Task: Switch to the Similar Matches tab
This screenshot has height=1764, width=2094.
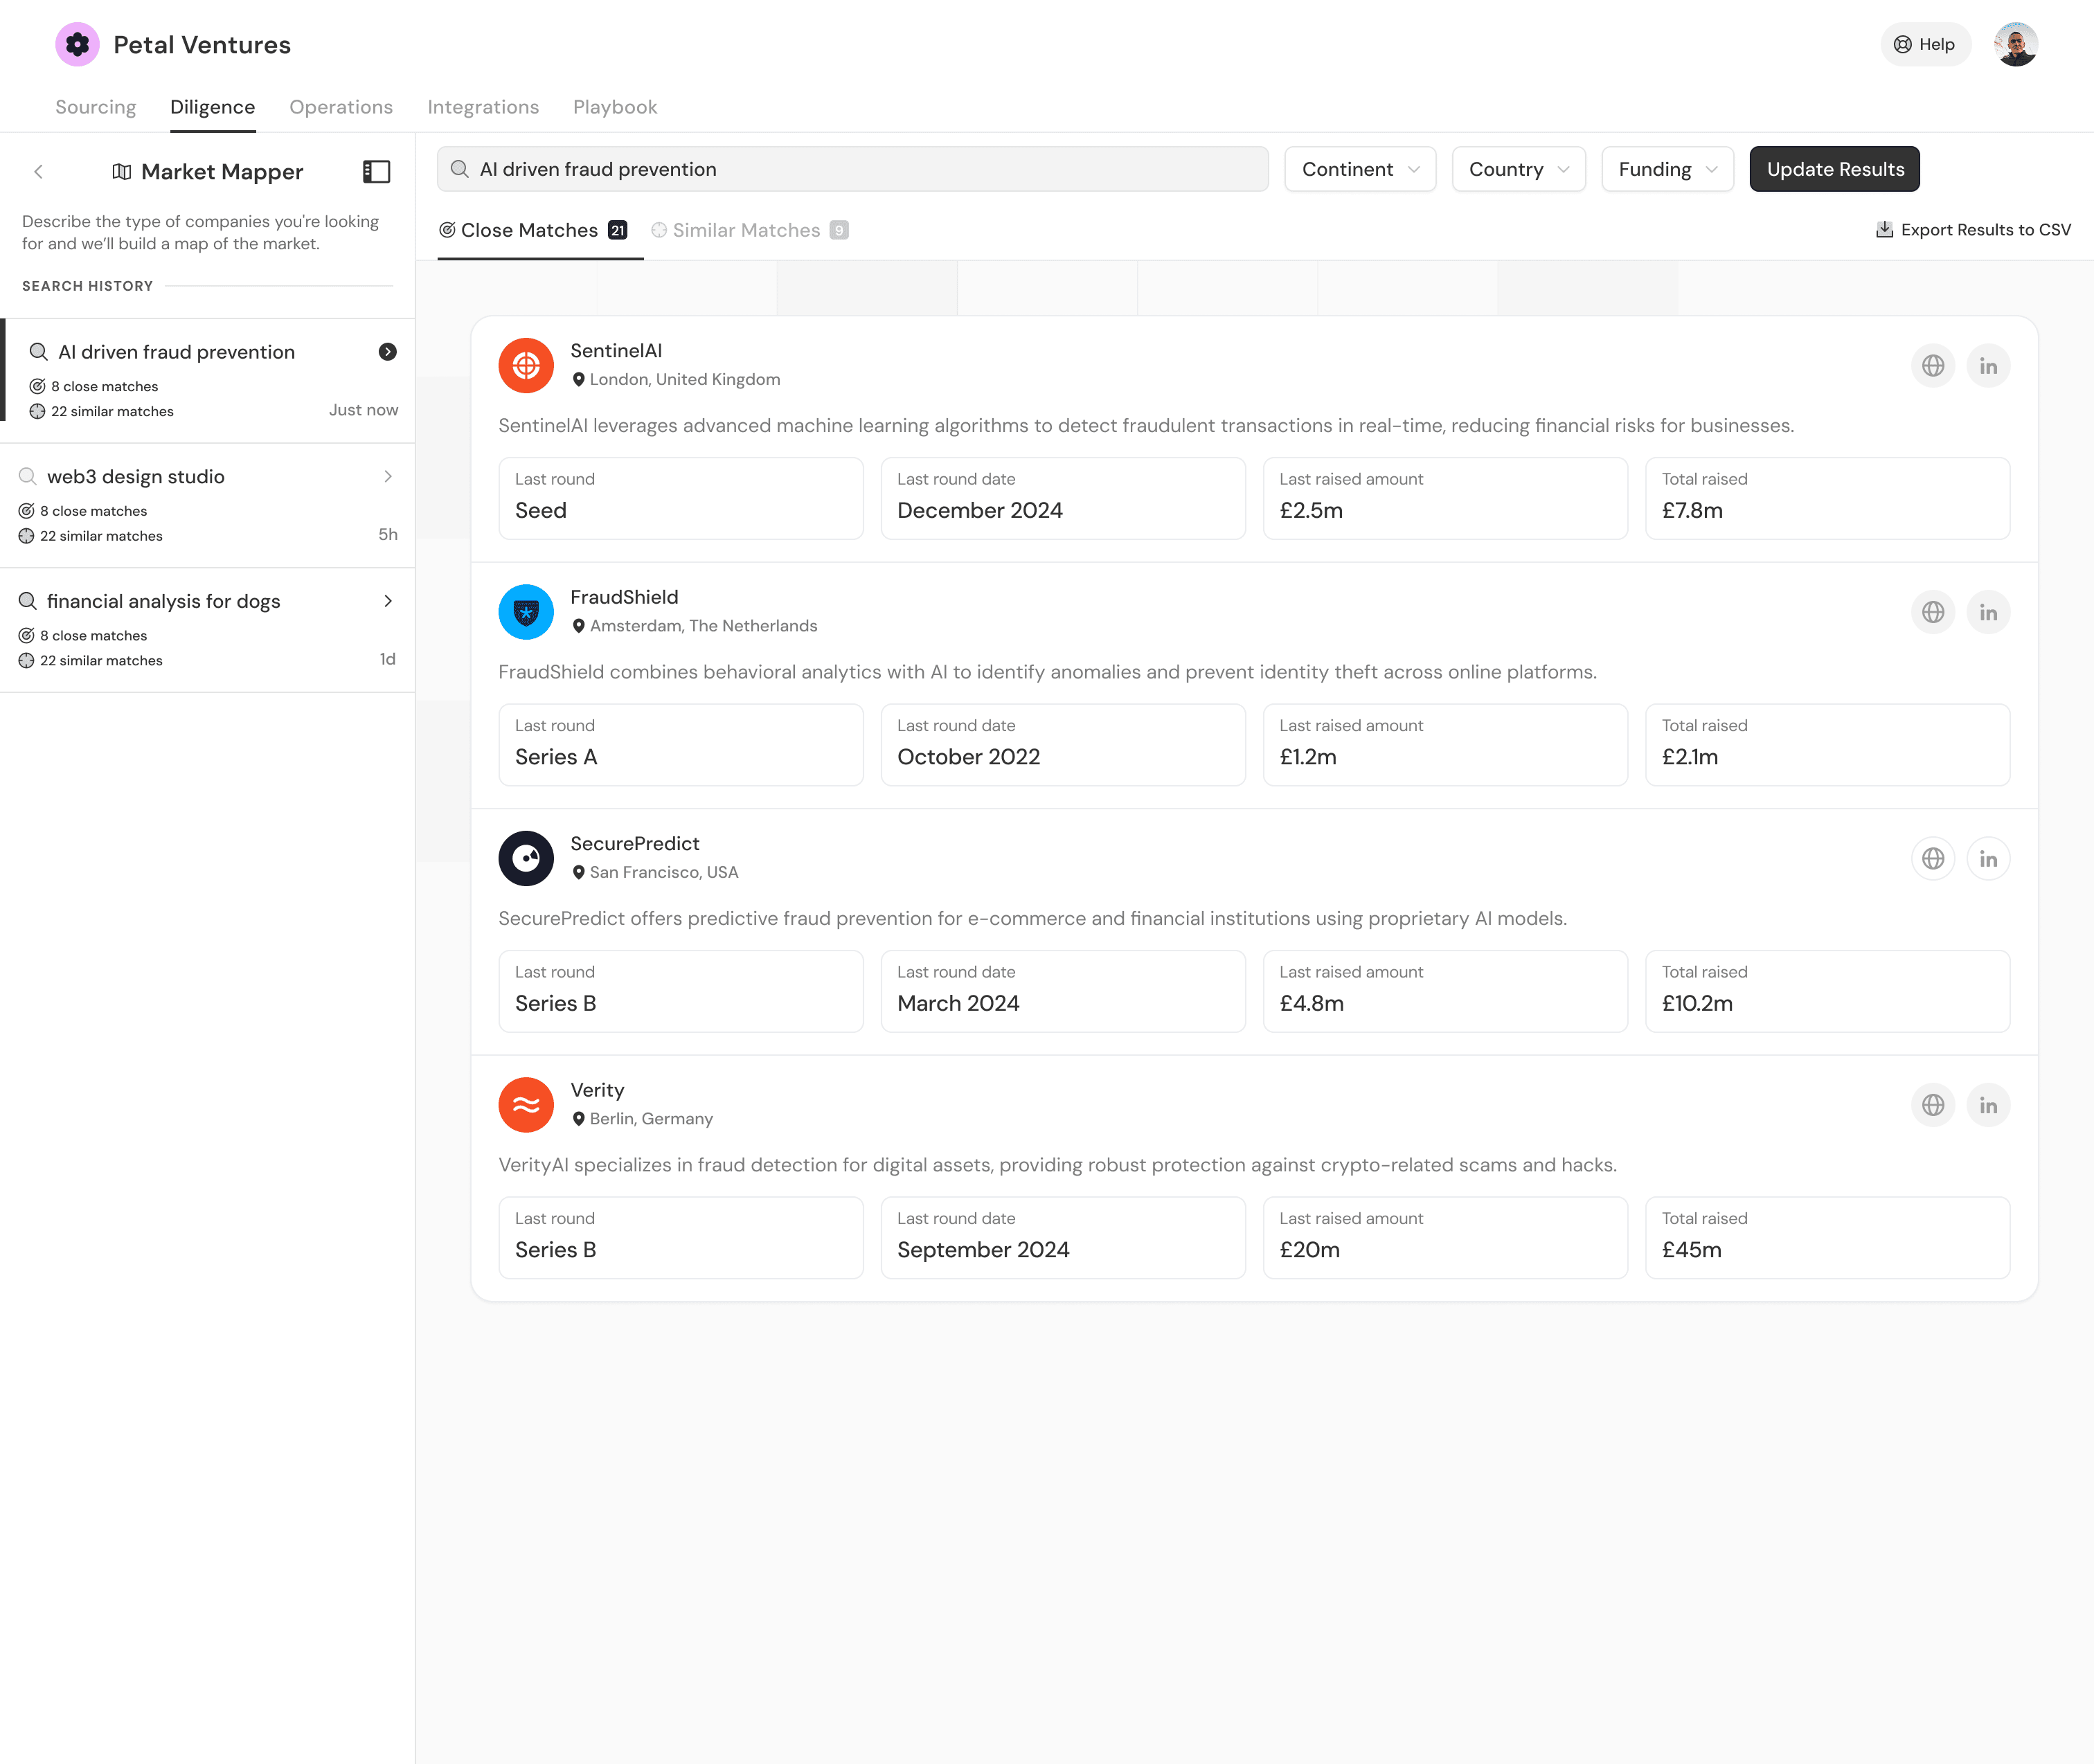Action: tap(748, 231)
